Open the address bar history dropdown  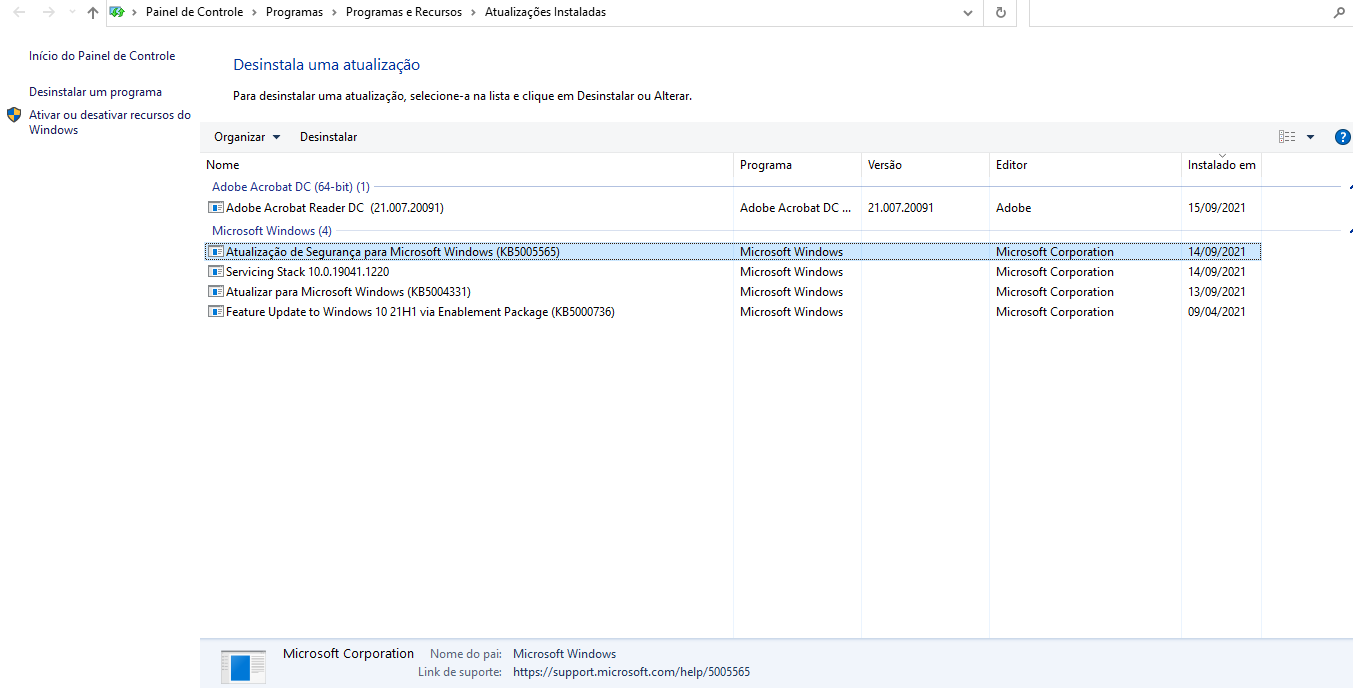pos(967,13)
